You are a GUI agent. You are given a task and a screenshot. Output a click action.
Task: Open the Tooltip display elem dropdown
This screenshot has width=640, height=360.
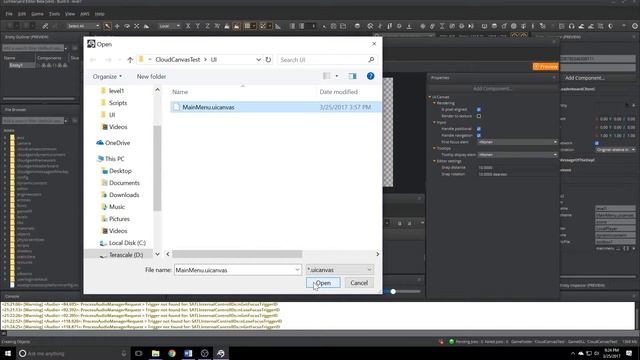517,155
